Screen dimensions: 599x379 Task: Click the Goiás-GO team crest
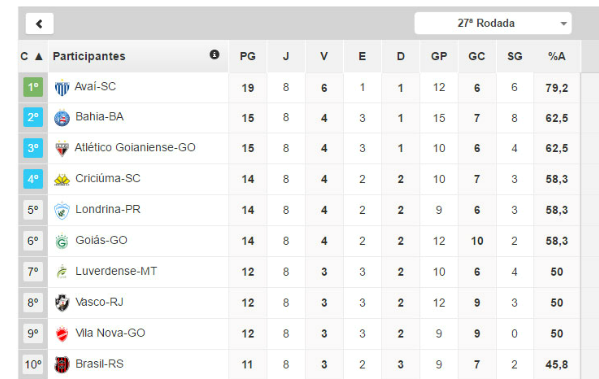tap(62, 241)
